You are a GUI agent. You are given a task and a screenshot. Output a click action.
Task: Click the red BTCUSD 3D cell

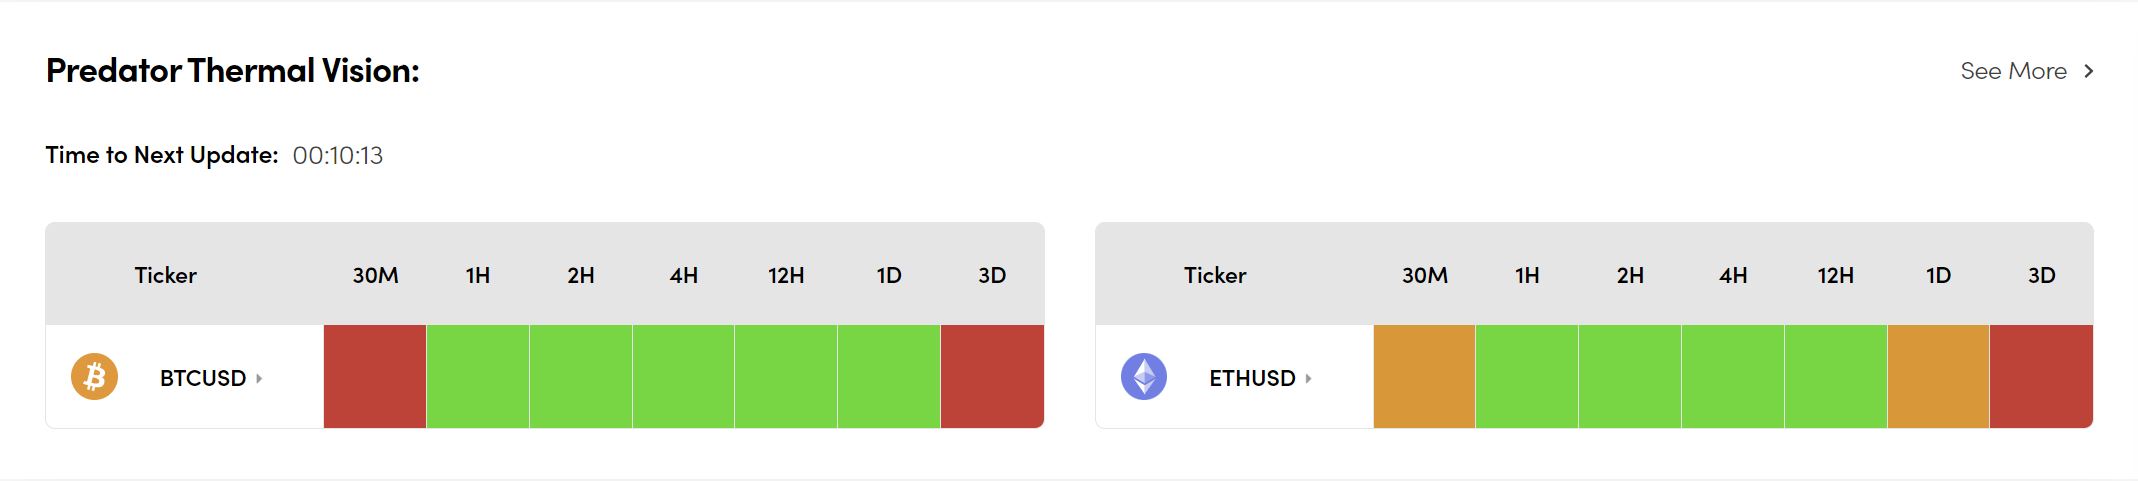tap(992, 377)
